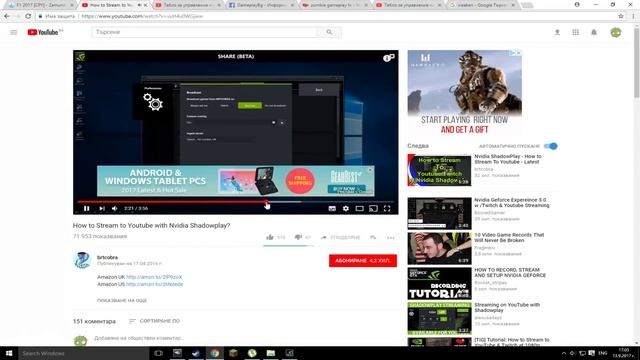Bookmark page with the star icon
Viewport: 640px width, 360px height.
[x=621, y=16]
